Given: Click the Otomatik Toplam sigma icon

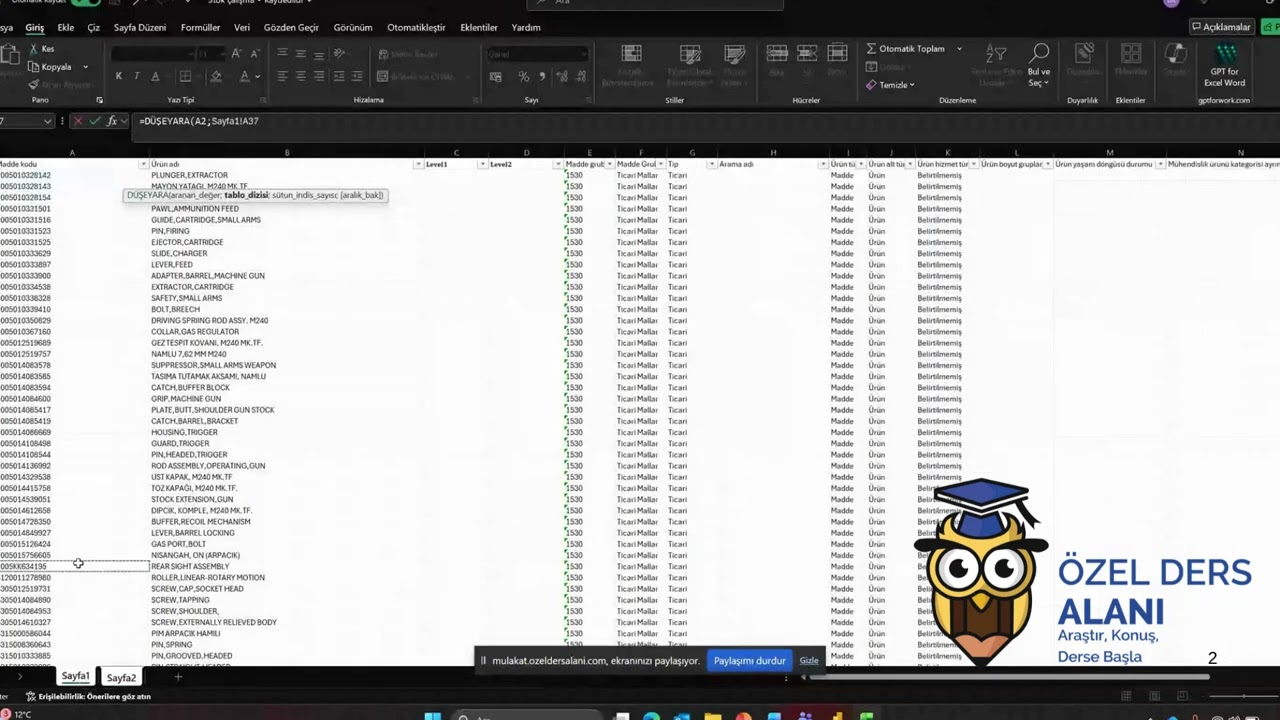Looking at the screenshot, I should tap(871, 48).
